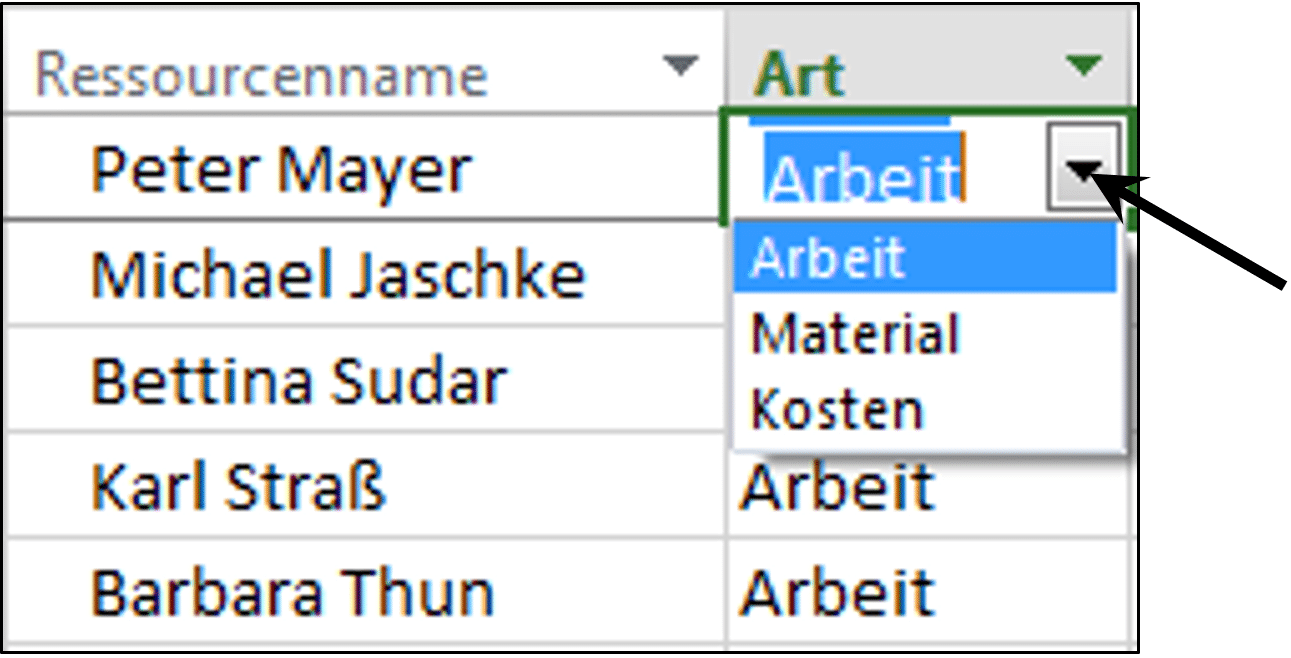Image resolution: width=1291 pixels, height=658 pixels.
Task: Choose Arbeit in the dropdown list
Action: click(x=925, y=257)
